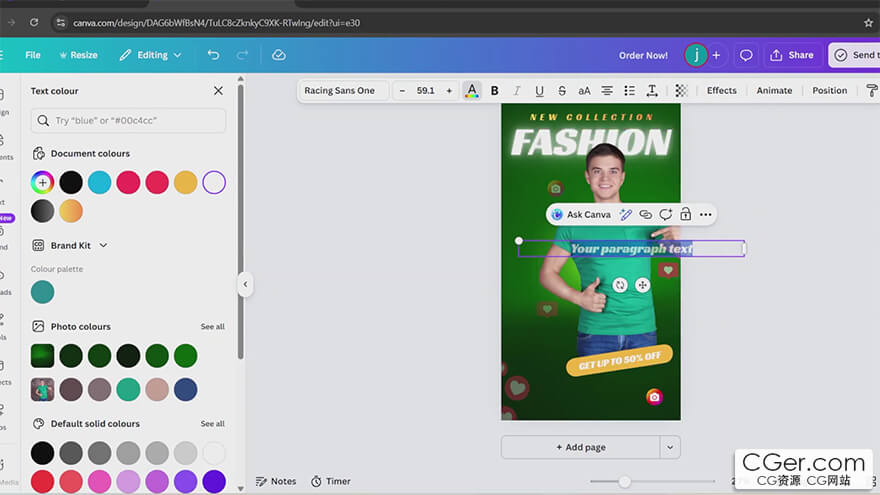Toggle underline formatting
This screenshot has height=495, width=880.
click(x=539, y=91)
